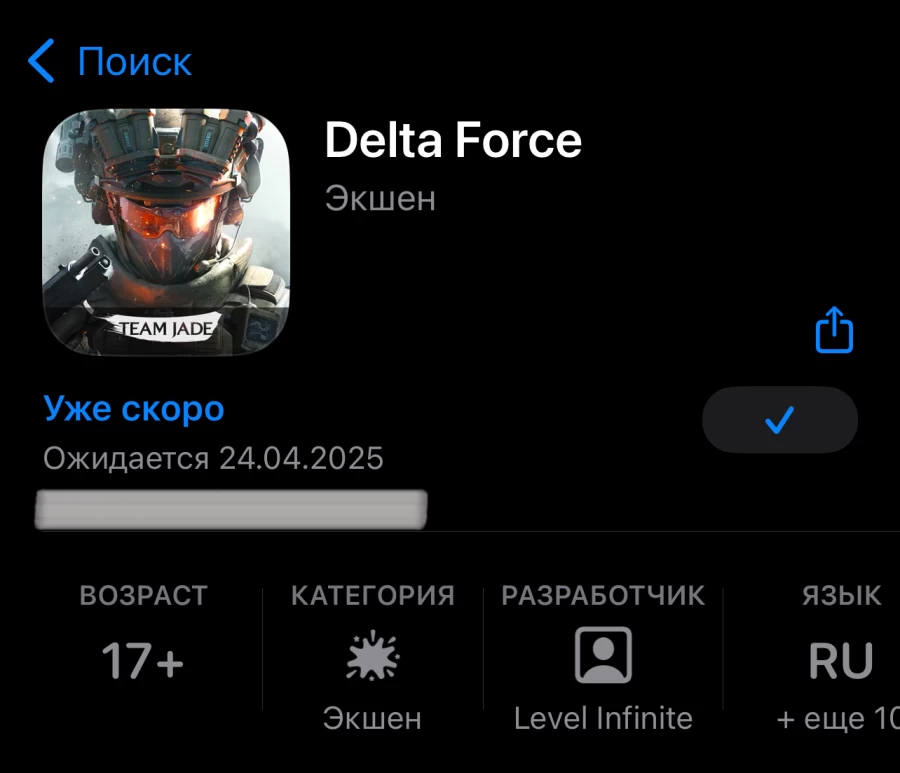Screen dimensions: 900x773
Task: Select Экшен subtitle under the app title
Action: pyautogui.click(x=380, y=198)
